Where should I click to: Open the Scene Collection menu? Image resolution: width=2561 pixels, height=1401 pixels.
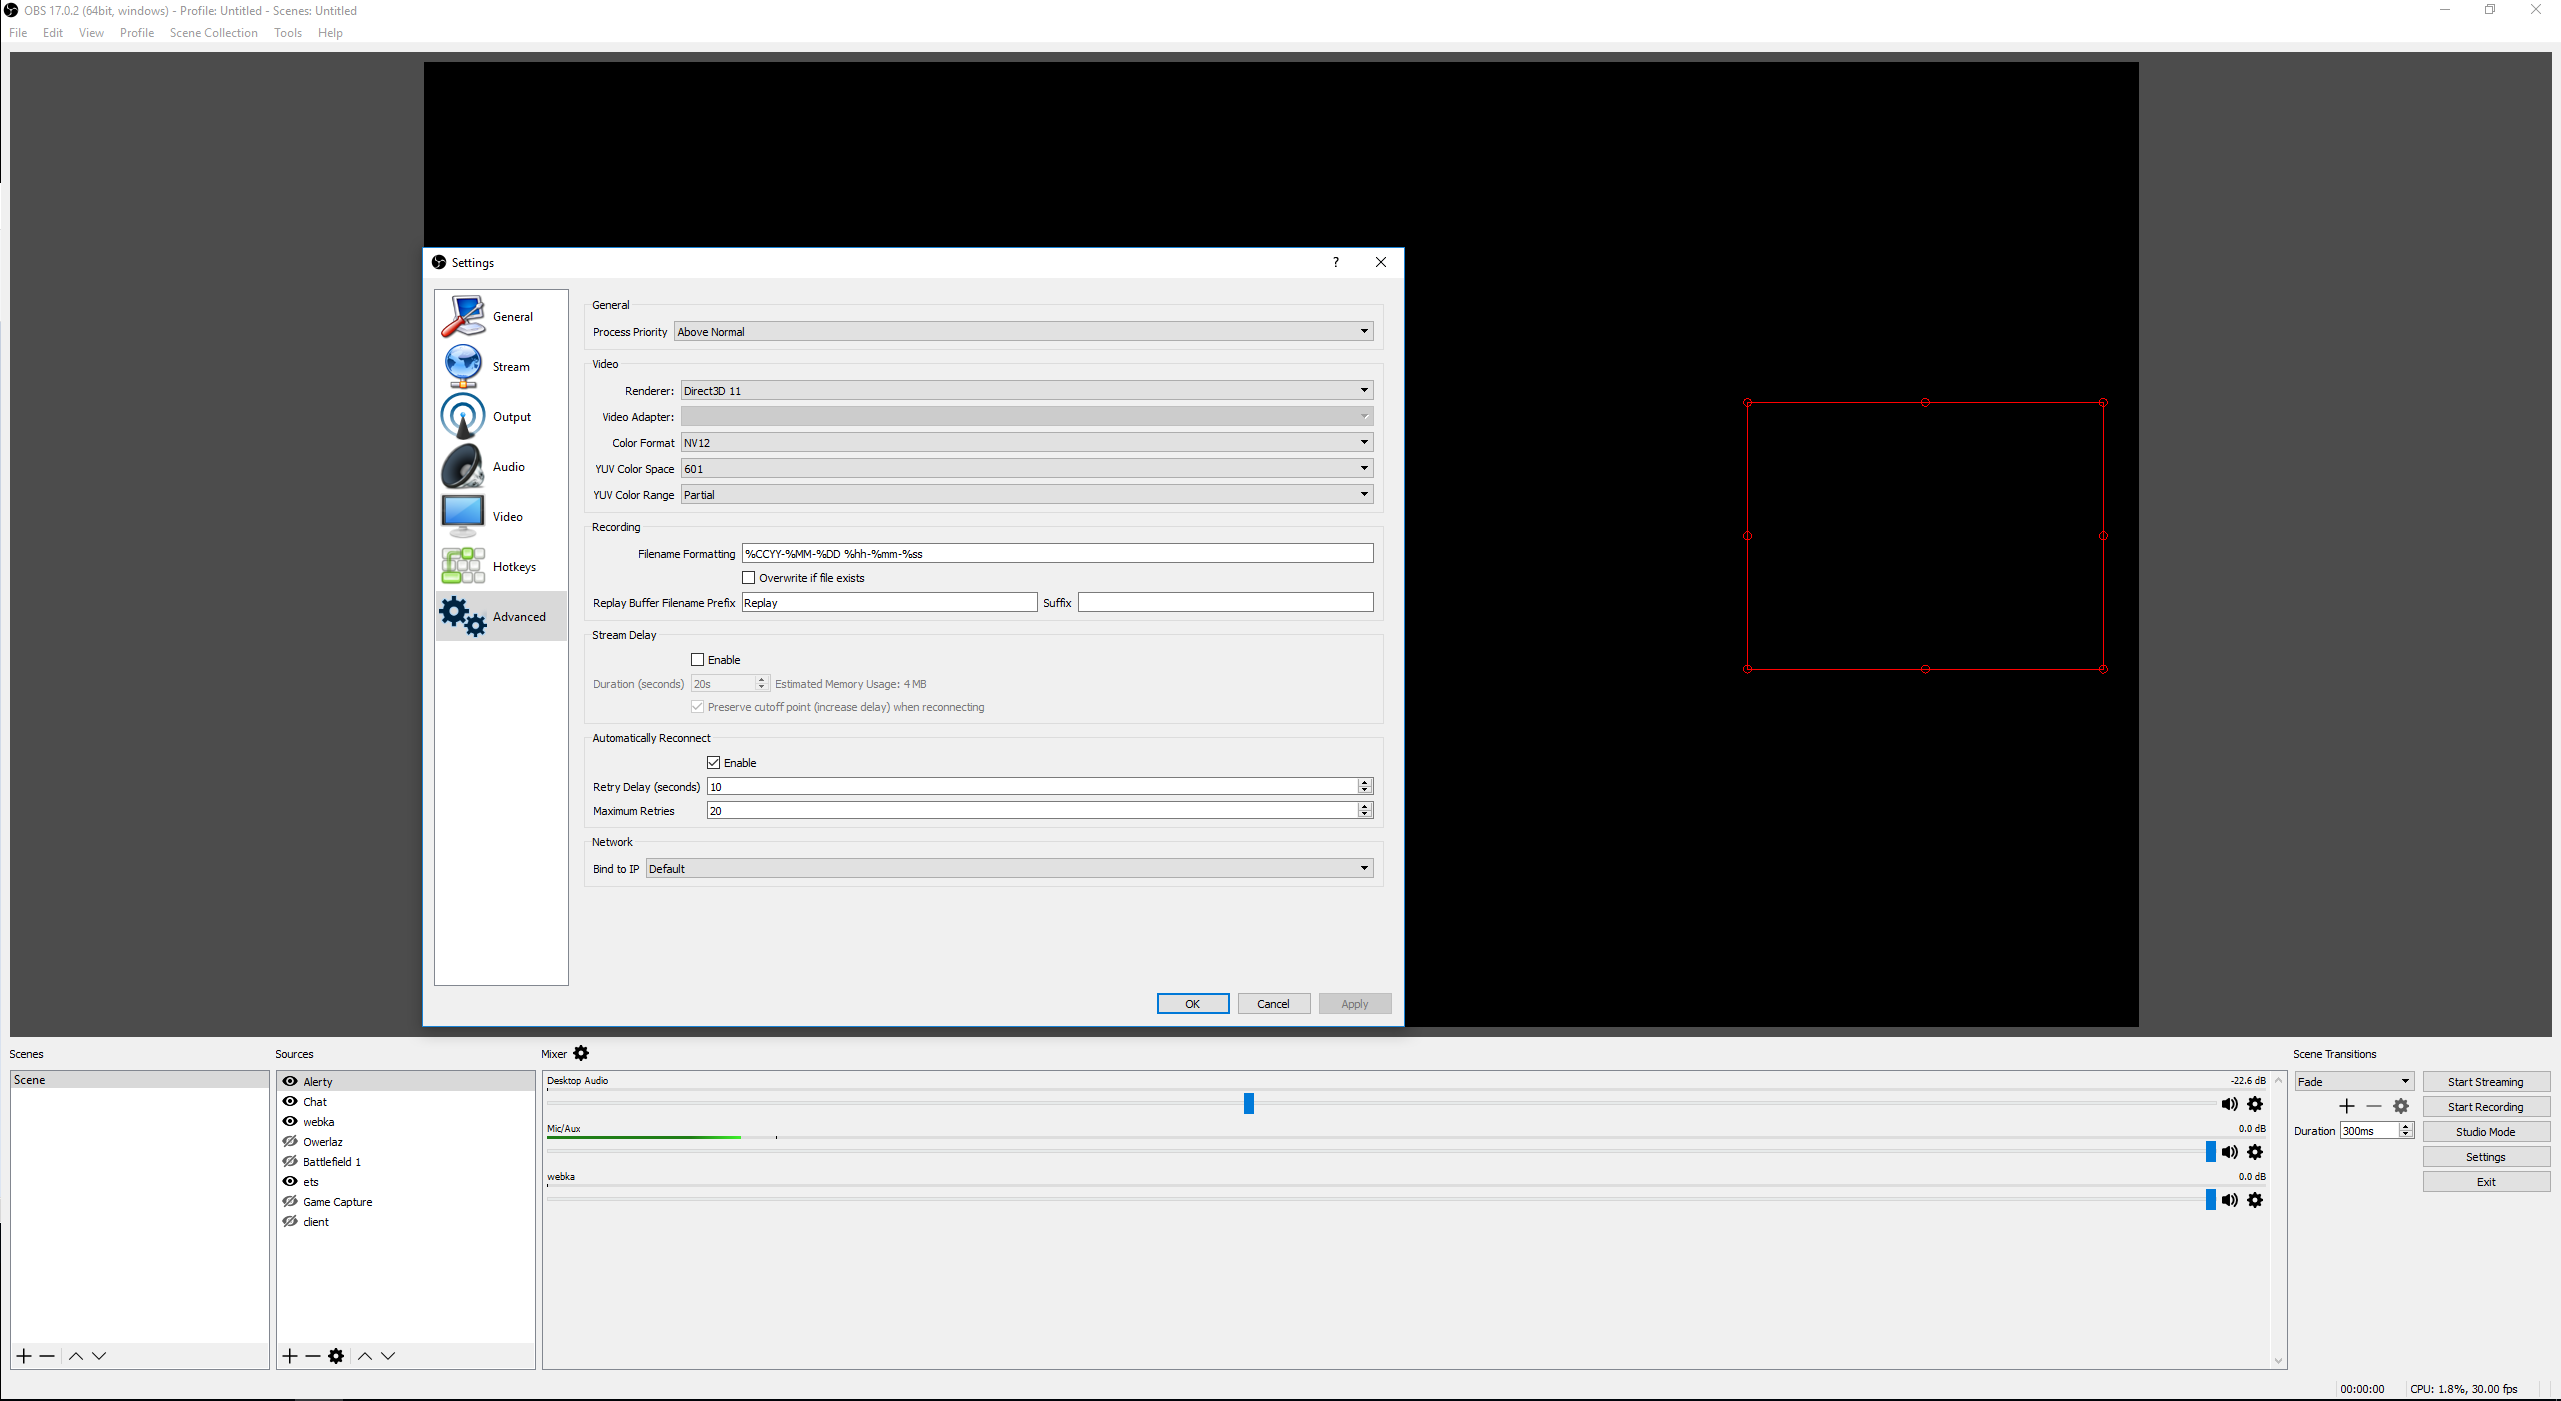pyautogui.click(x=213, y=33)
